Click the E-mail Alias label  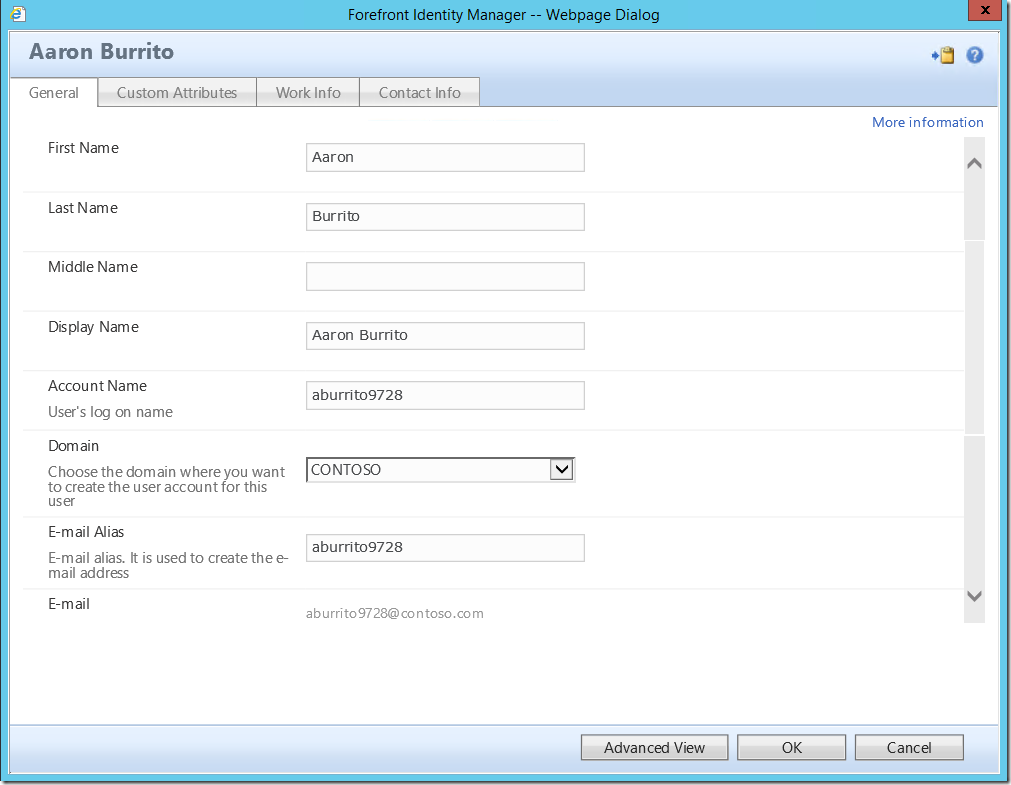[x=86, y=532]
